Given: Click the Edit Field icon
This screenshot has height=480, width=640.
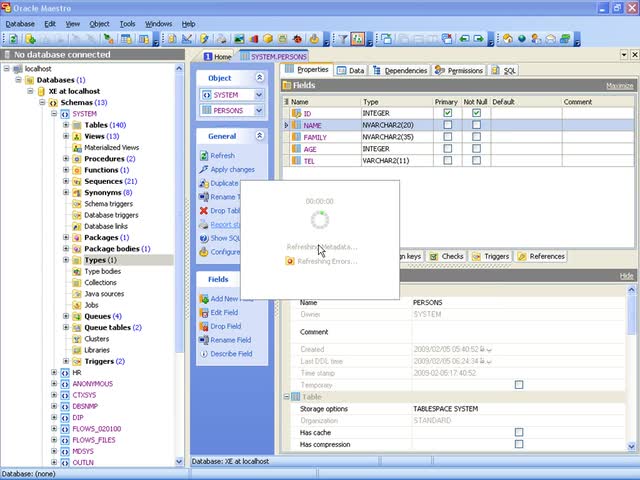Looking at the screenshot, I should tap(204, 313).
